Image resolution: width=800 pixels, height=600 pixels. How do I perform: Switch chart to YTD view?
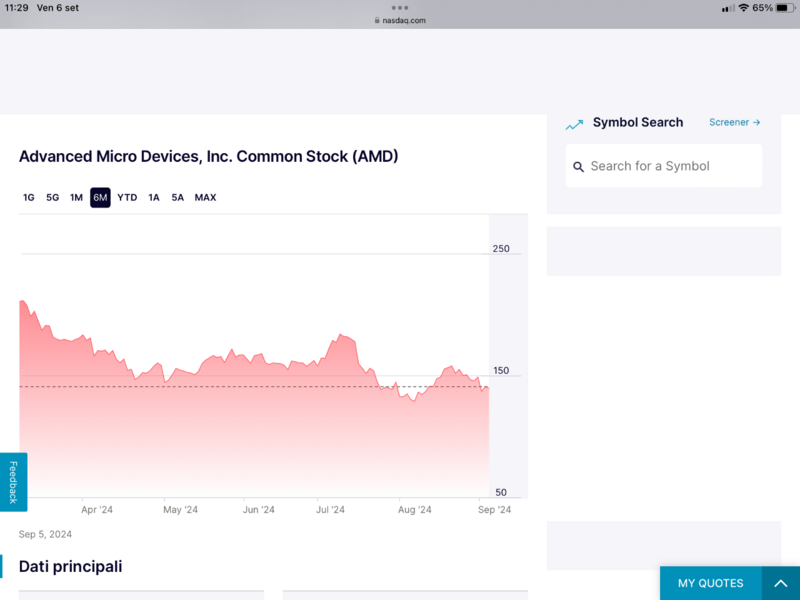[x=127, y=197]
